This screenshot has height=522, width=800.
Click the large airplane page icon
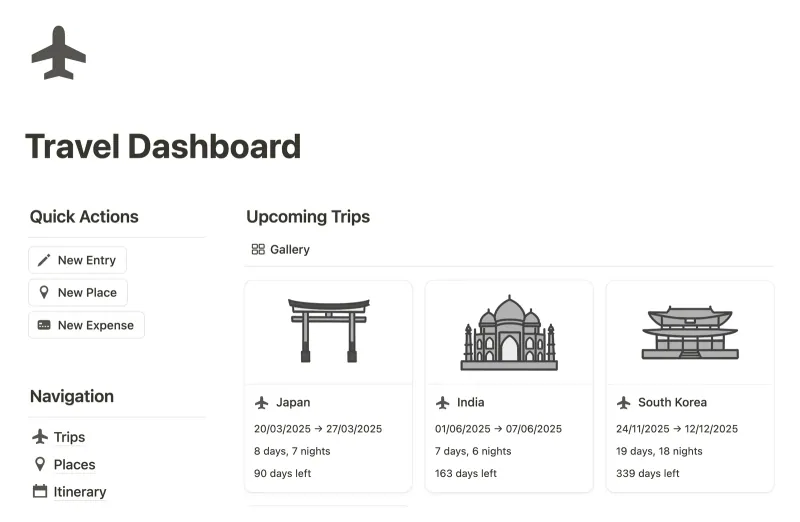tap(59, 53)
